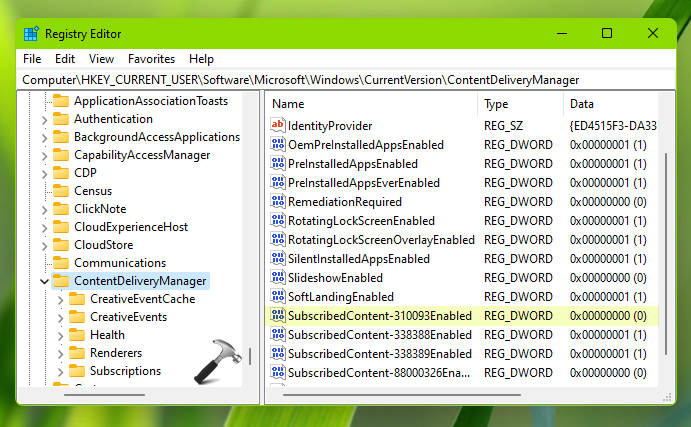Click the SlideshowEnabled data value 0x00000000
Image resolution: width=691 pixels, height=427 pixels.
pos(608,278)
